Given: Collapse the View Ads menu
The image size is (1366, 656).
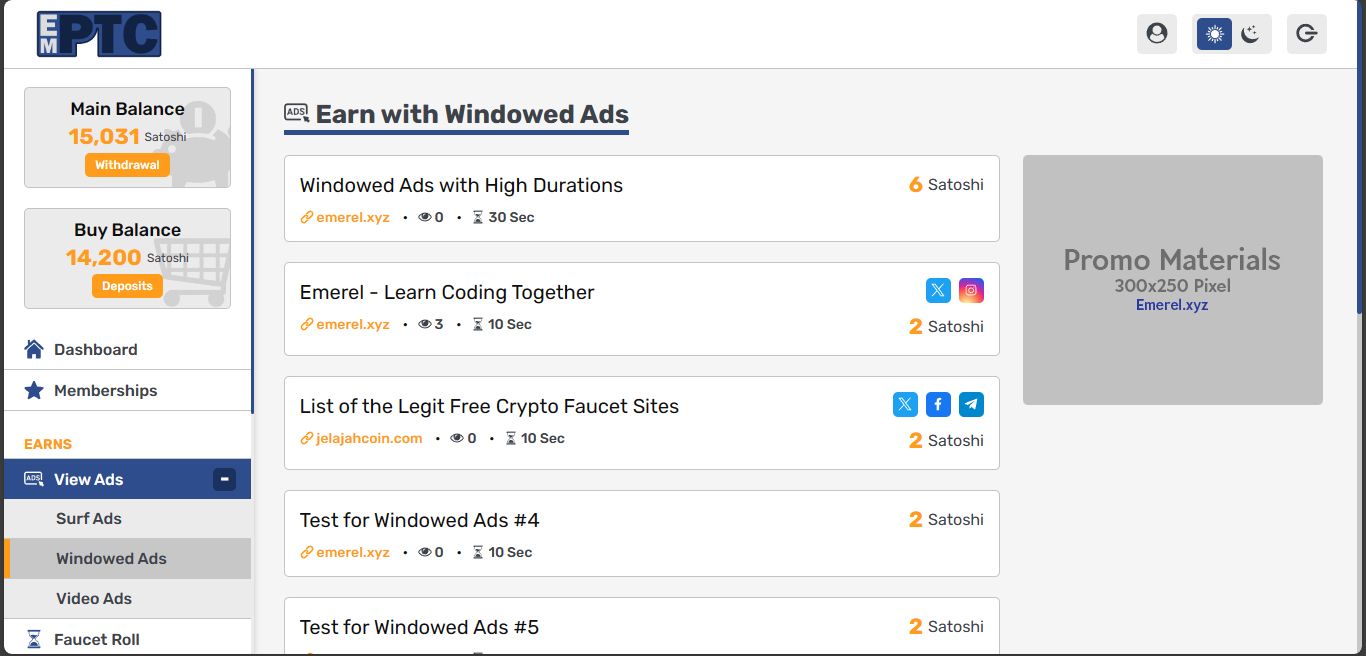Looking at the screenshot, I should tap(225, 479).
